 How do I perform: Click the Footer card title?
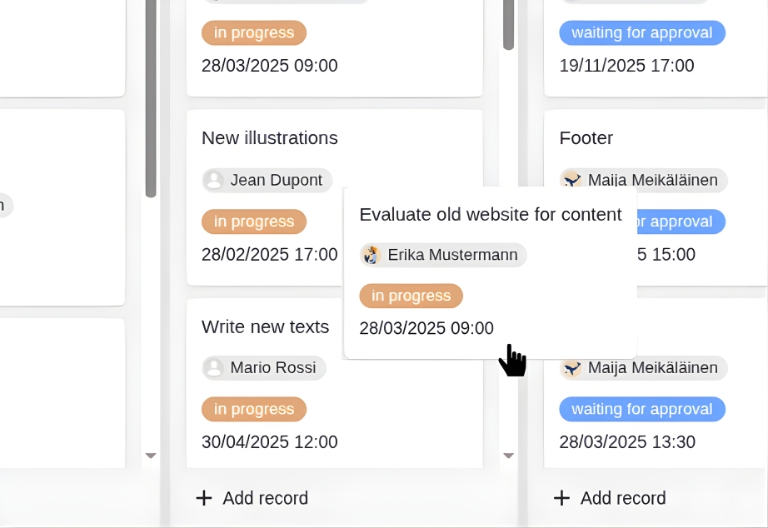(x=586, y=138)
